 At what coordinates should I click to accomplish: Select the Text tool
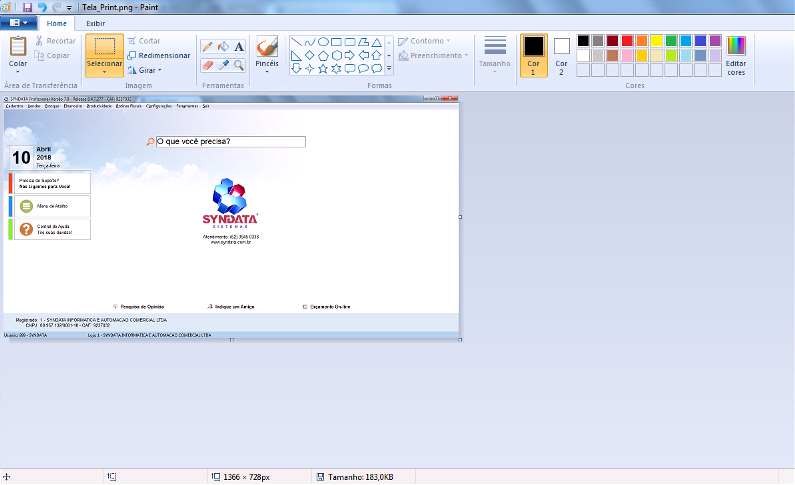tap(239, 47)
